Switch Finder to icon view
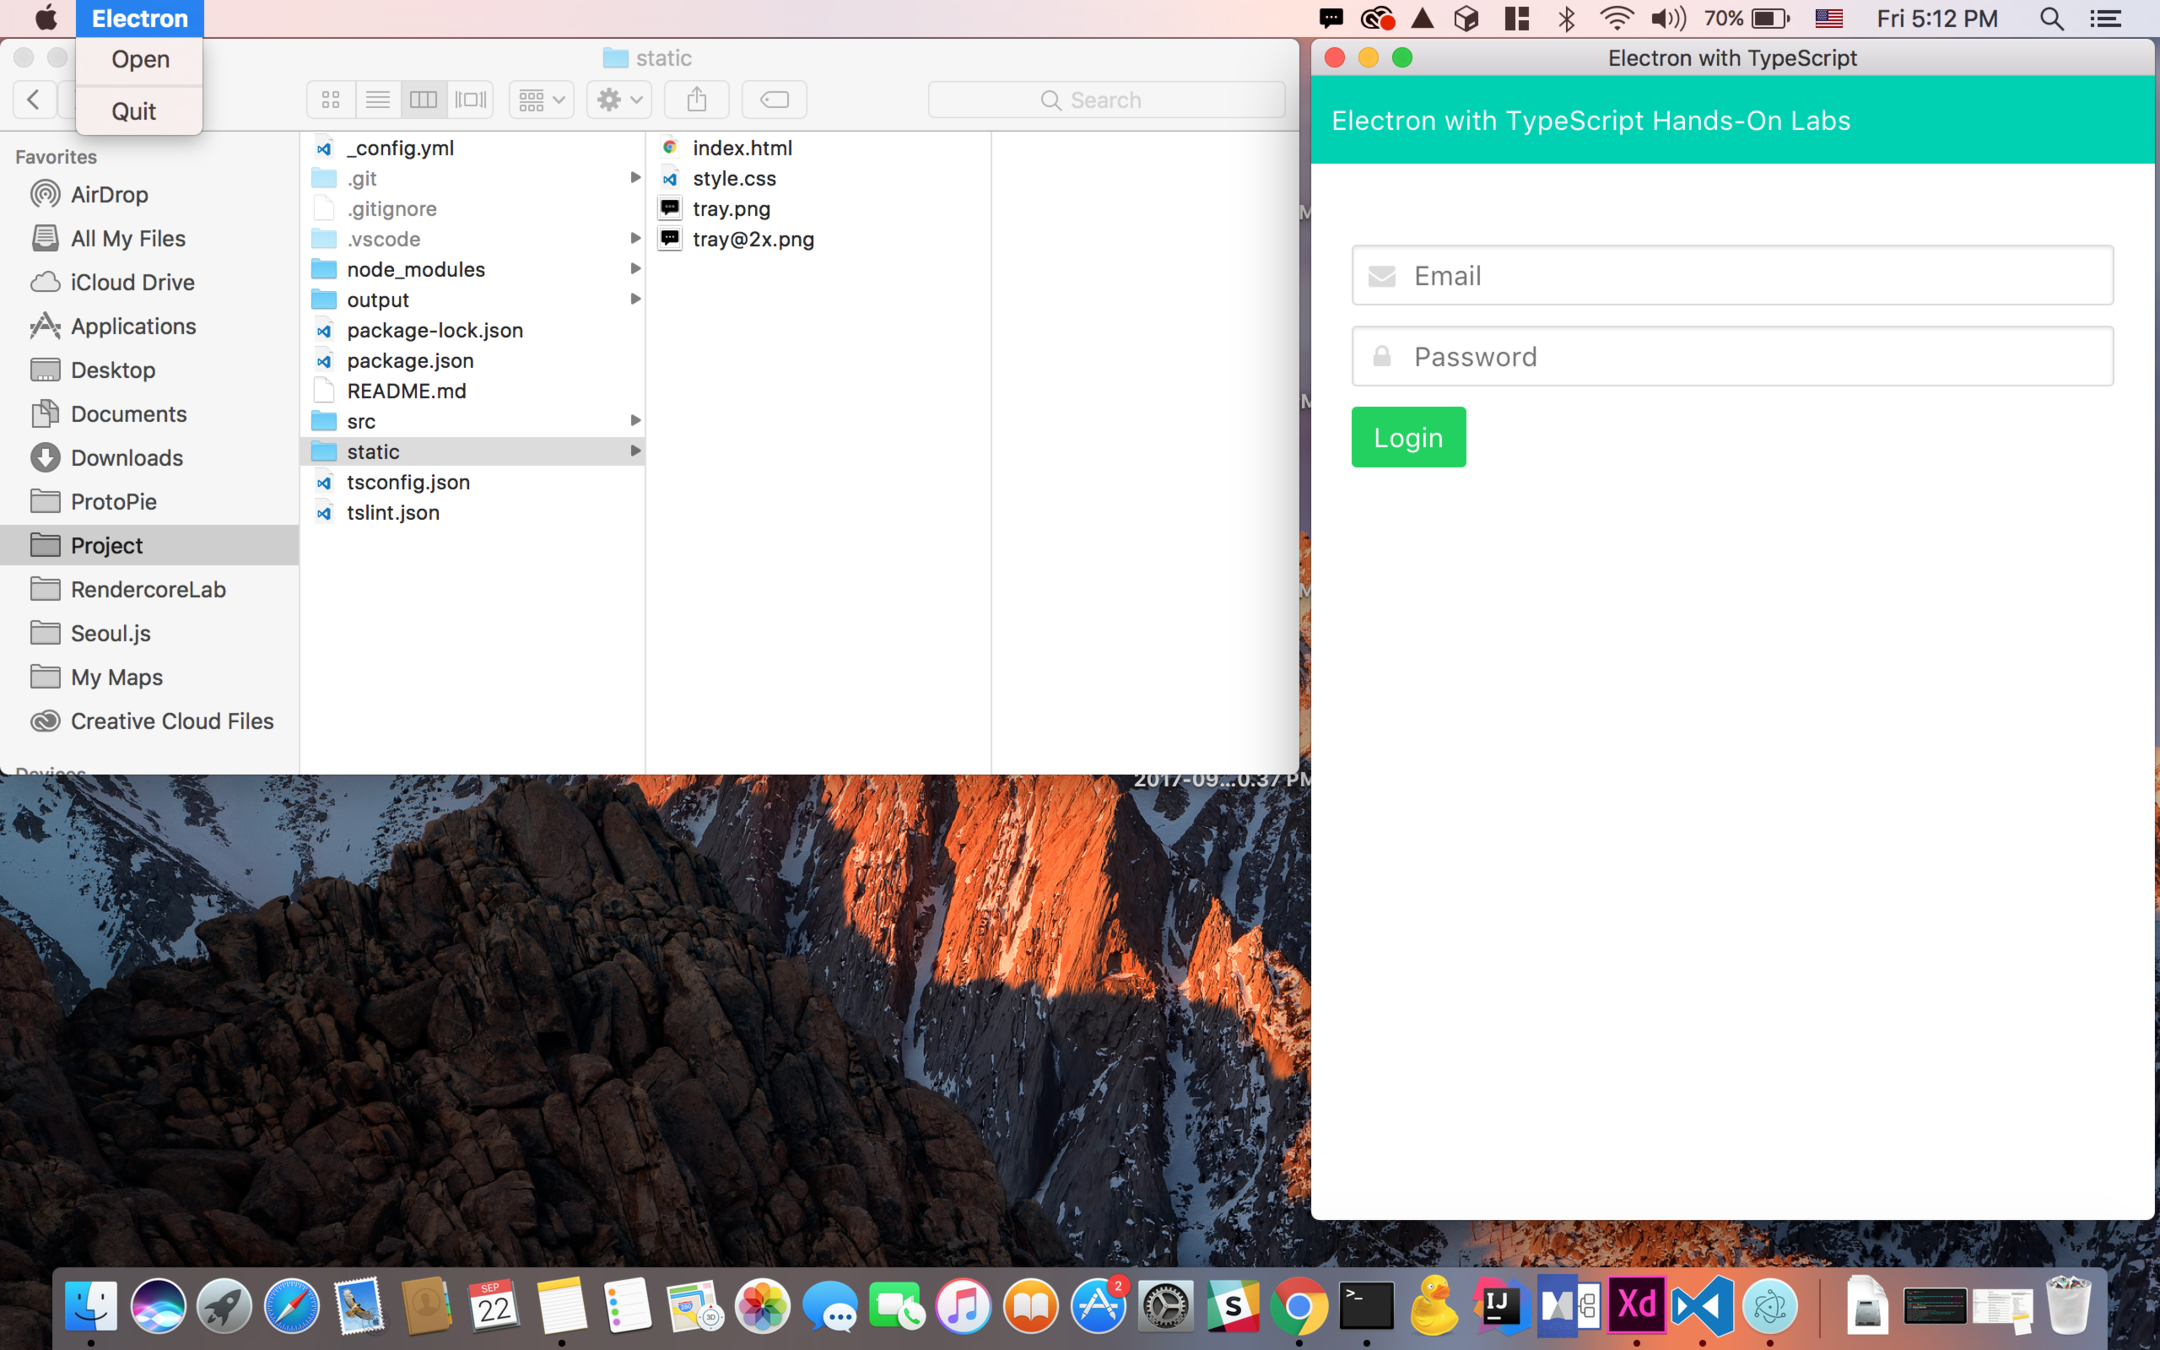2160x1350 pixels. click(x=331, y=100)
